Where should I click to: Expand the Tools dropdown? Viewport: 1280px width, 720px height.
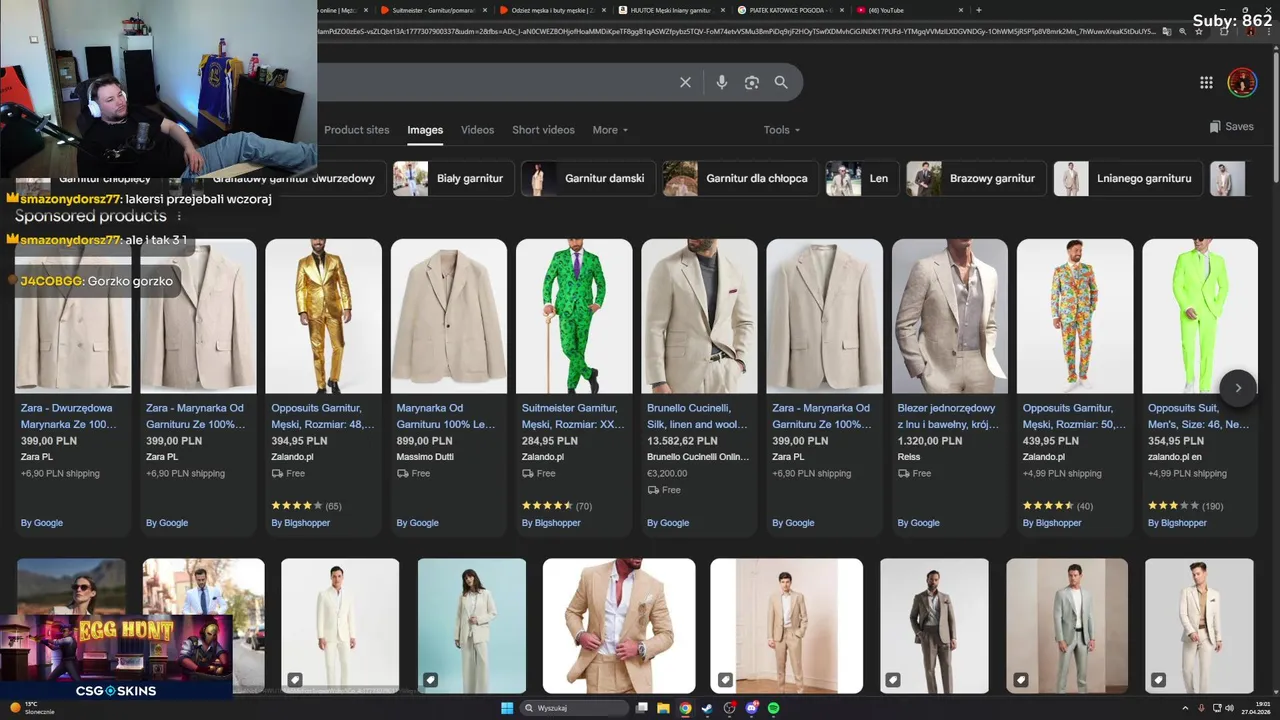pyautogui.click(x=782, y=130)
